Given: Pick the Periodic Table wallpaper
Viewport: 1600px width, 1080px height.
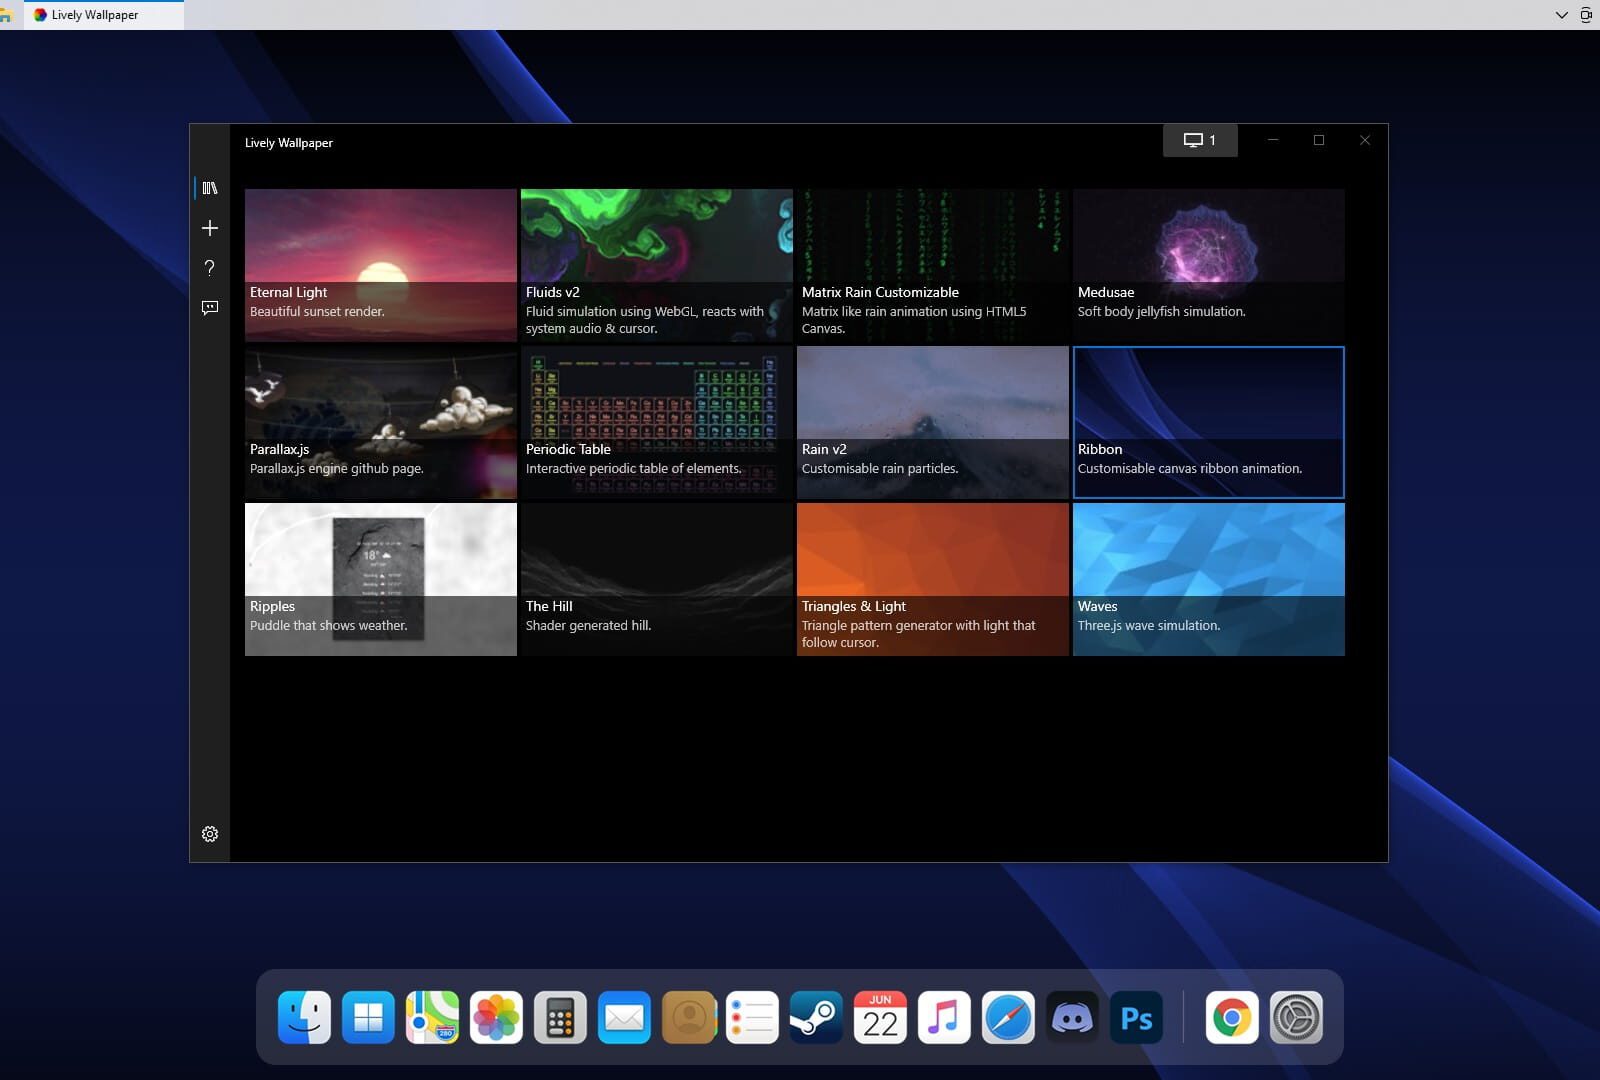Looking at the screenshot, I should [656, 422].
